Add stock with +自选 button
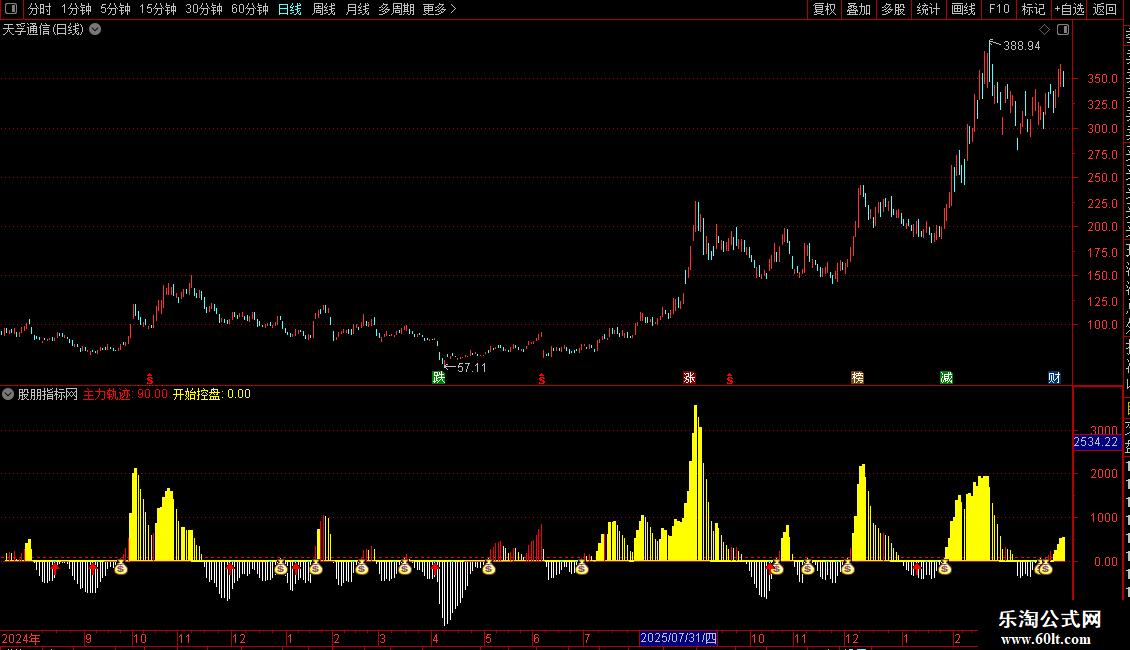 tap(1069, 9)
